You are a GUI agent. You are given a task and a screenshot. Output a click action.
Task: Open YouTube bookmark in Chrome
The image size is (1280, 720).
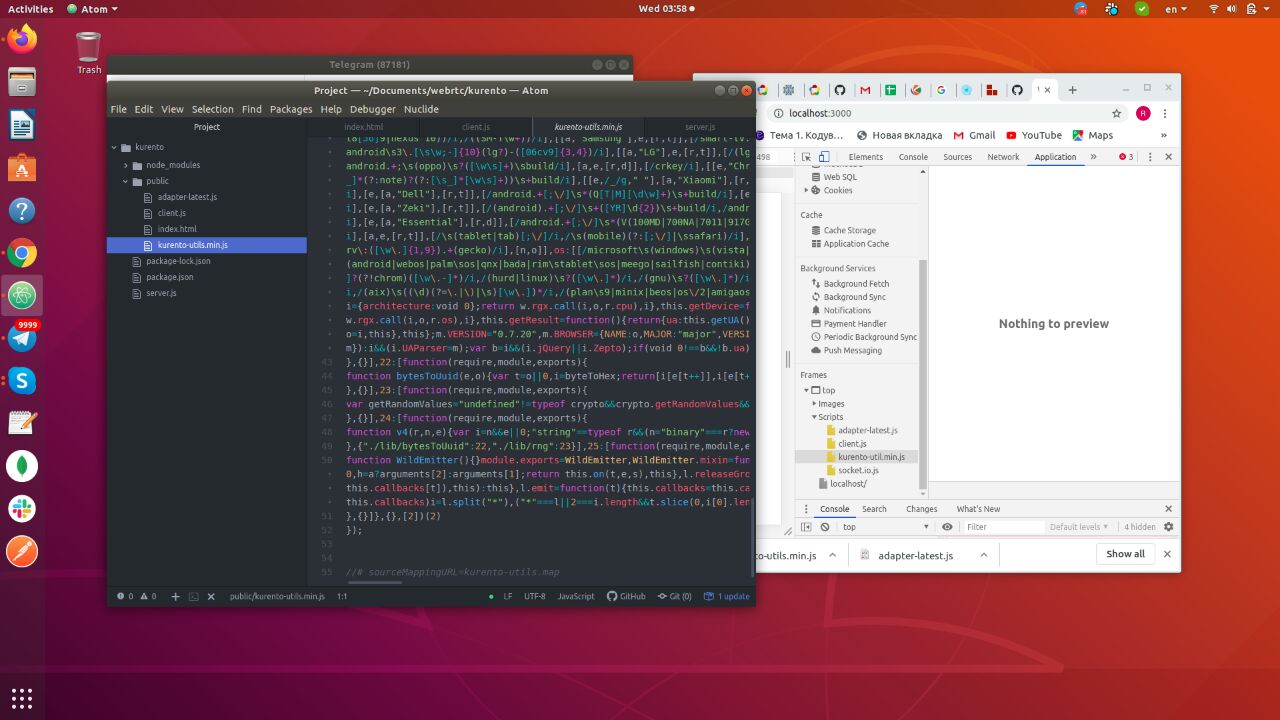[x=1034, y=135]
